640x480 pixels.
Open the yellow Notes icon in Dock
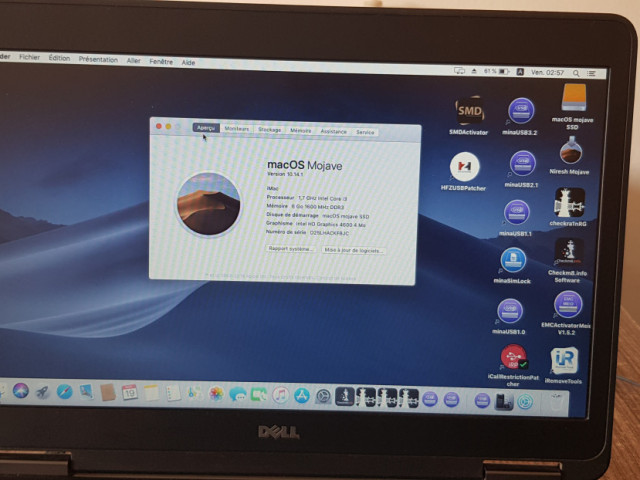(151, 393)
